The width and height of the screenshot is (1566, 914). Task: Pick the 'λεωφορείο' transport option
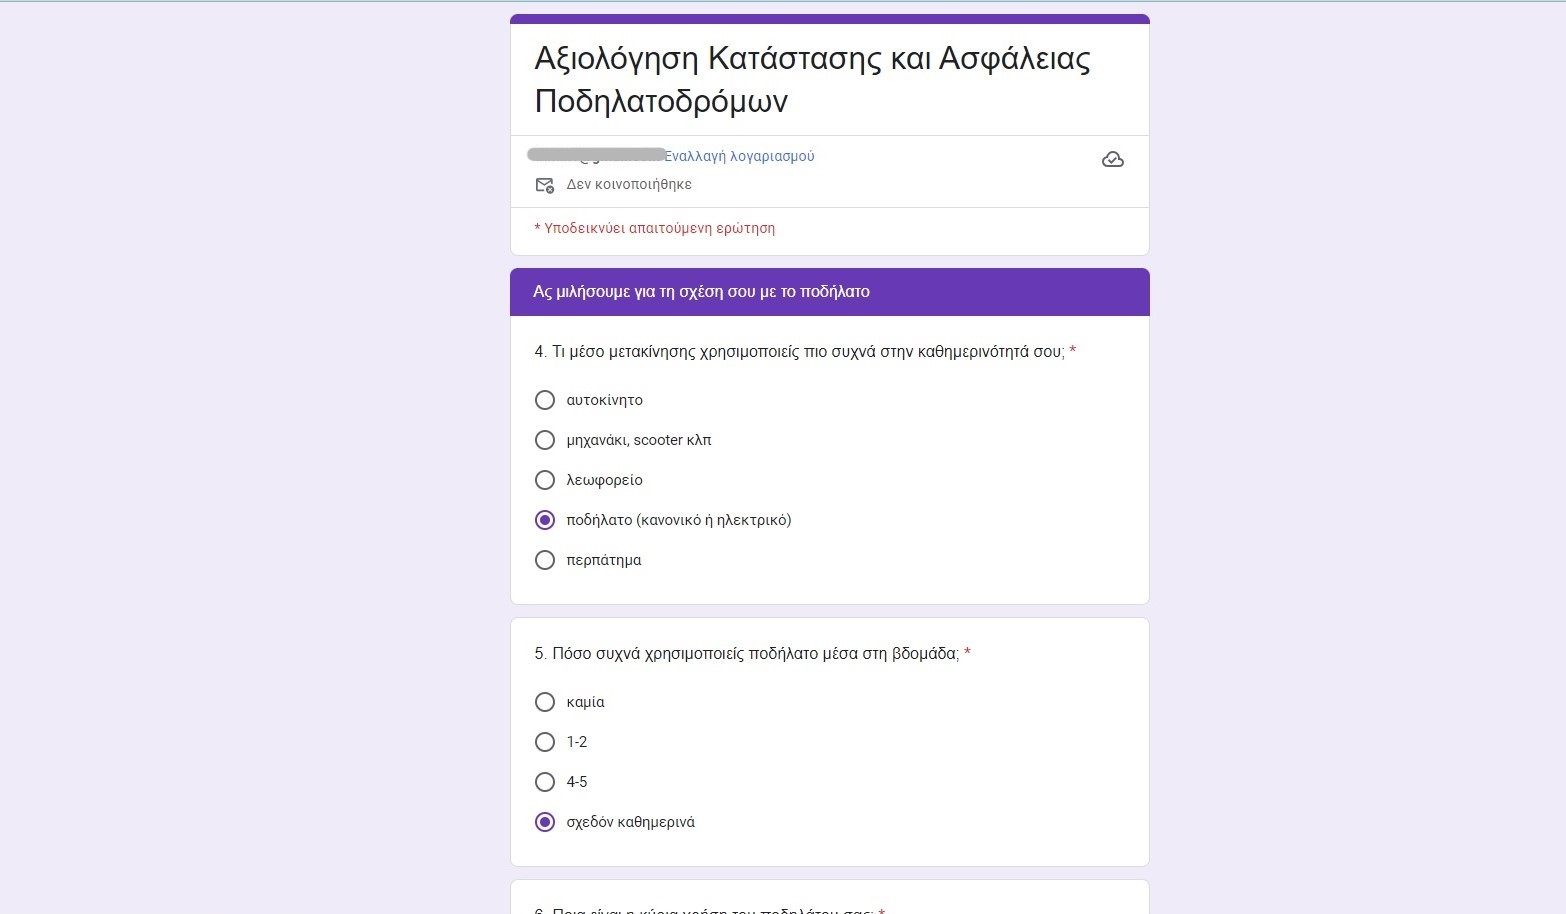tap(545, 480)
